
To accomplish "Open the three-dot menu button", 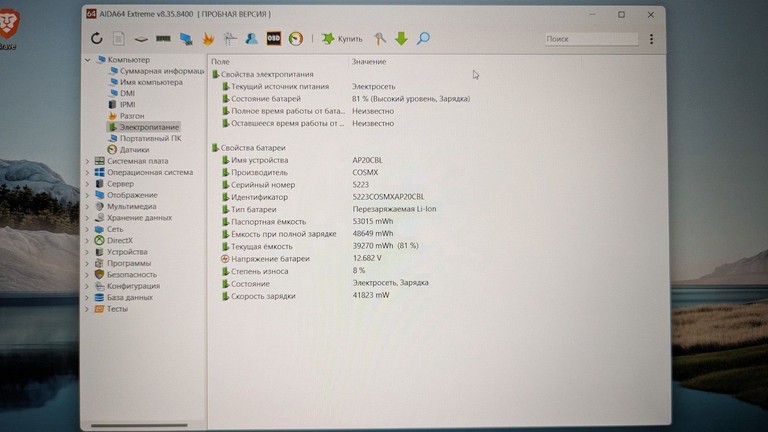I will [x=651, y=39].
